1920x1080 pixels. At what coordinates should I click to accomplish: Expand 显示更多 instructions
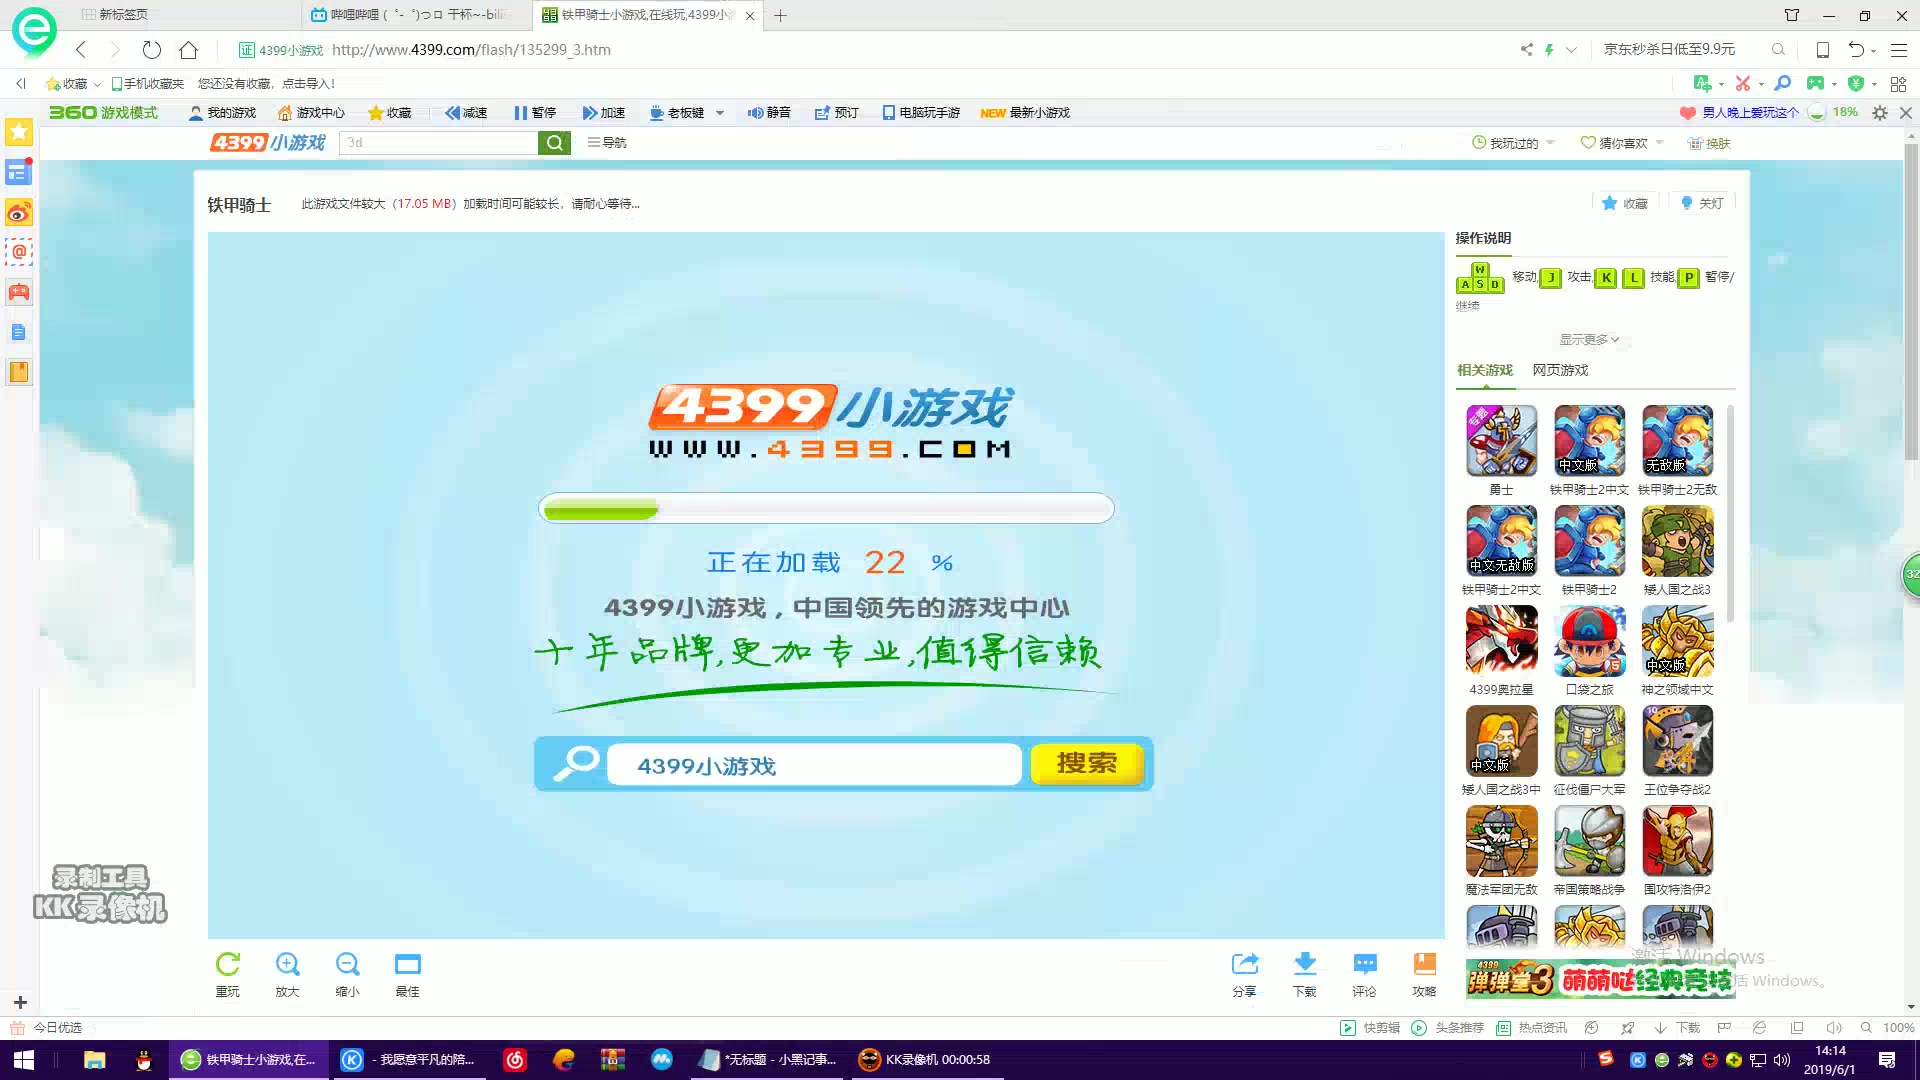point(1589,340)
